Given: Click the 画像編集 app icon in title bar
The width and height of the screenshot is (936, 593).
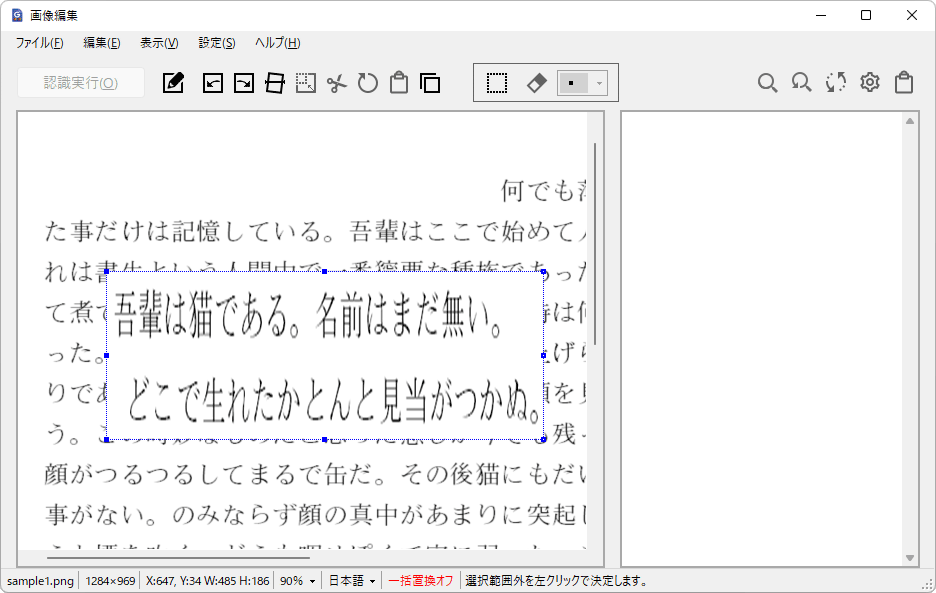Looking at the screenshot, I should 17,15.
